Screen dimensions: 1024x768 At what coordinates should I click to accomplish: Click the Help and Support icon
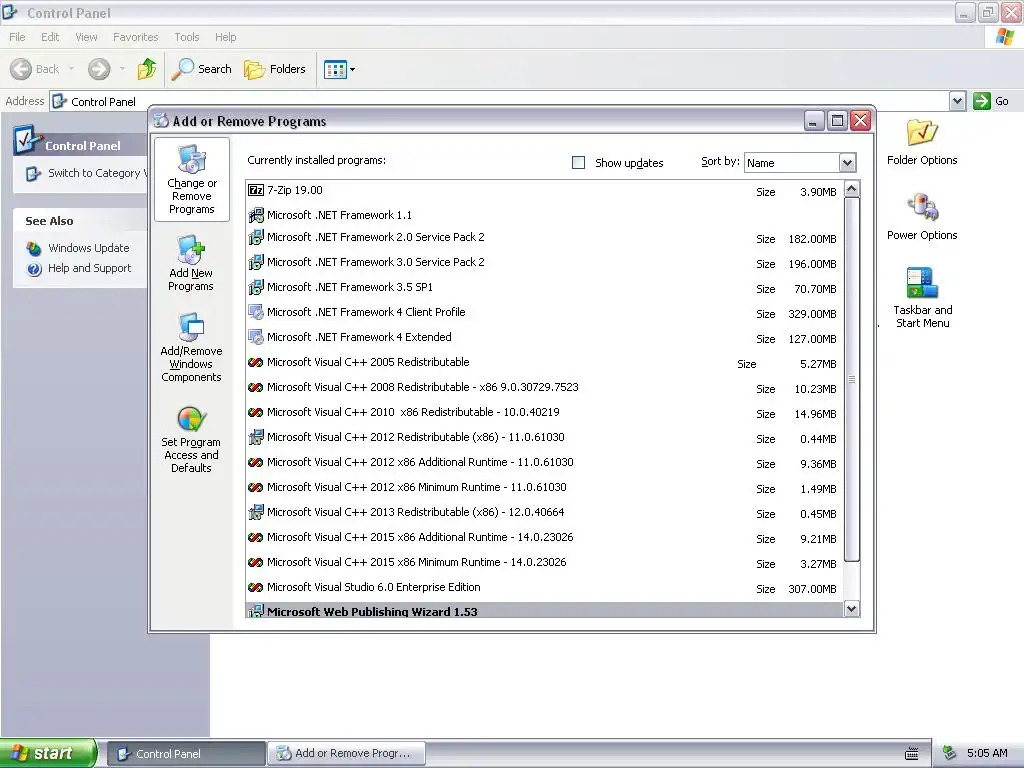(x=34, y=268)
